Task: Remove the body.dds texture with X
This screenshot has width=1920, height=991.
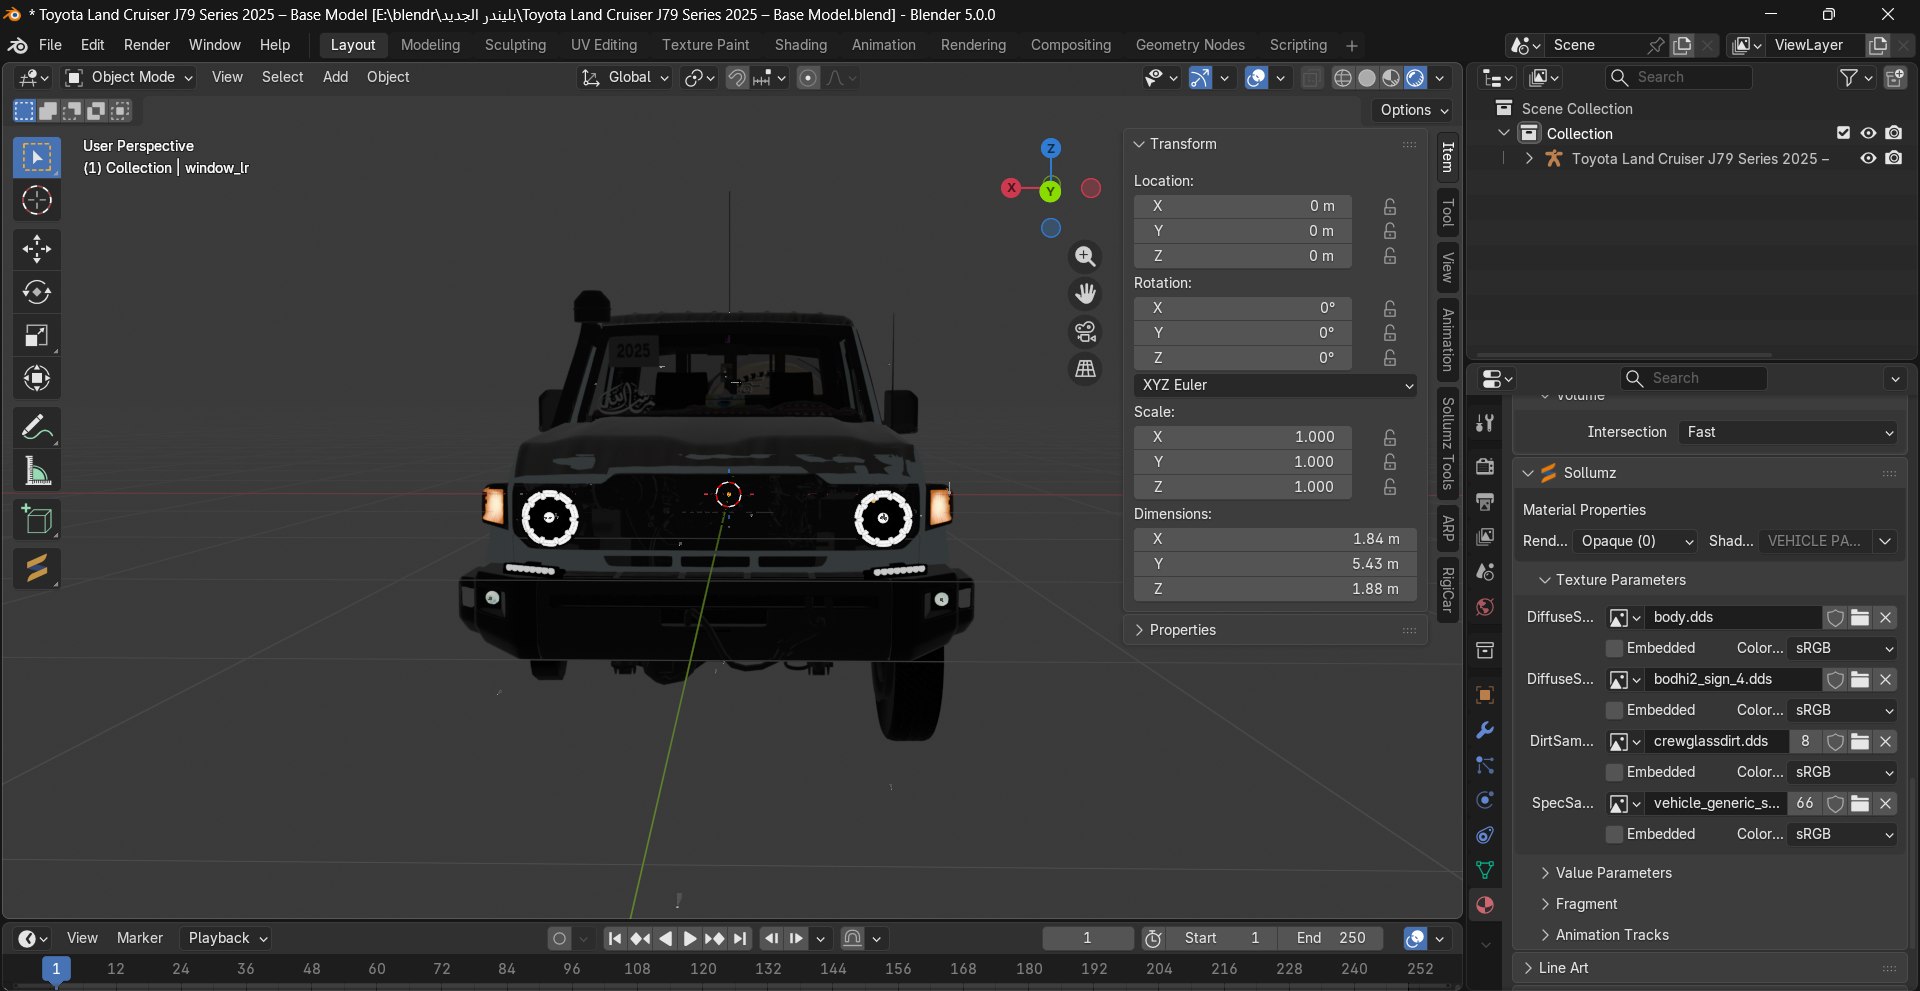Action: pos(1886,617)
